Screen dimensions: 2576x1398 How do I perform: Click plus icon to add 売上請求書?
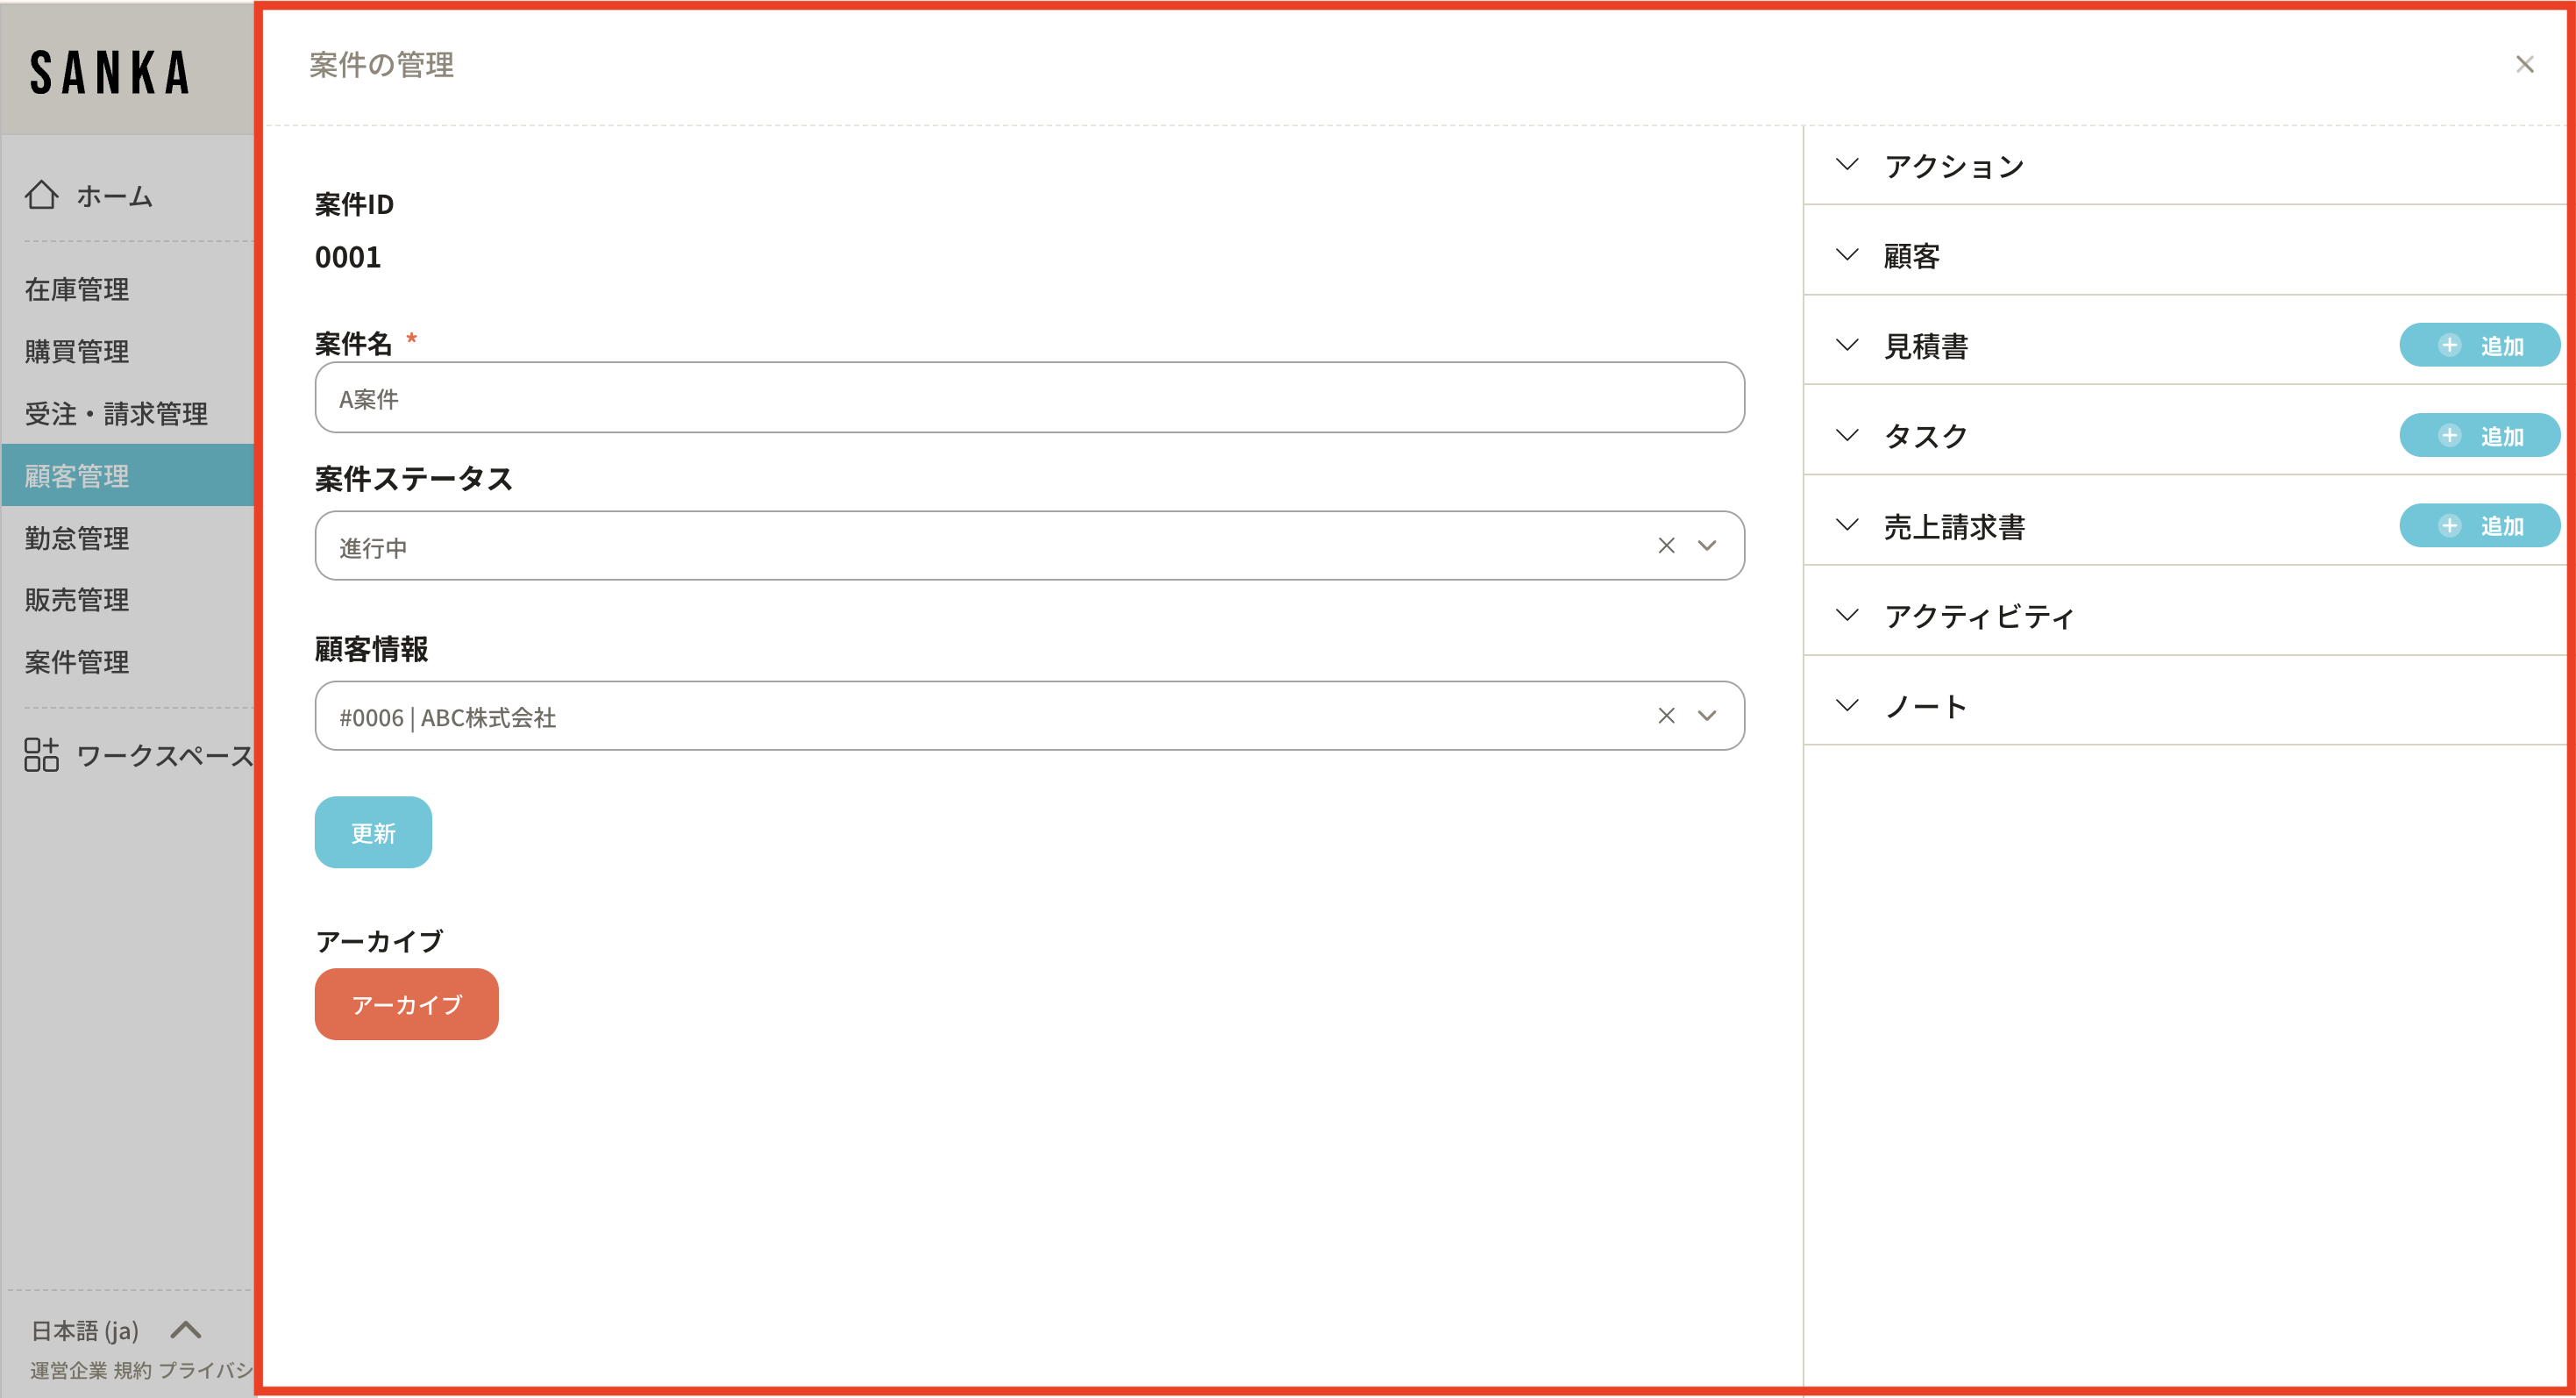2449,526
